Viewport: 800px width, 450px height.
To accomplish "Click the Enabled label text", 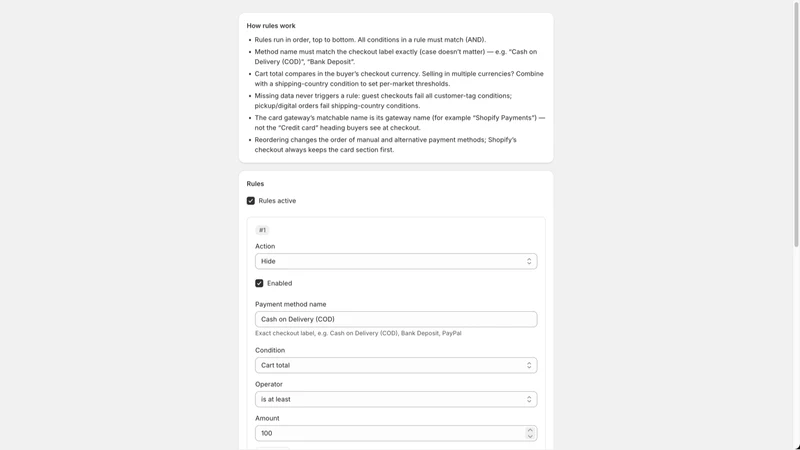I will (280, 283).
